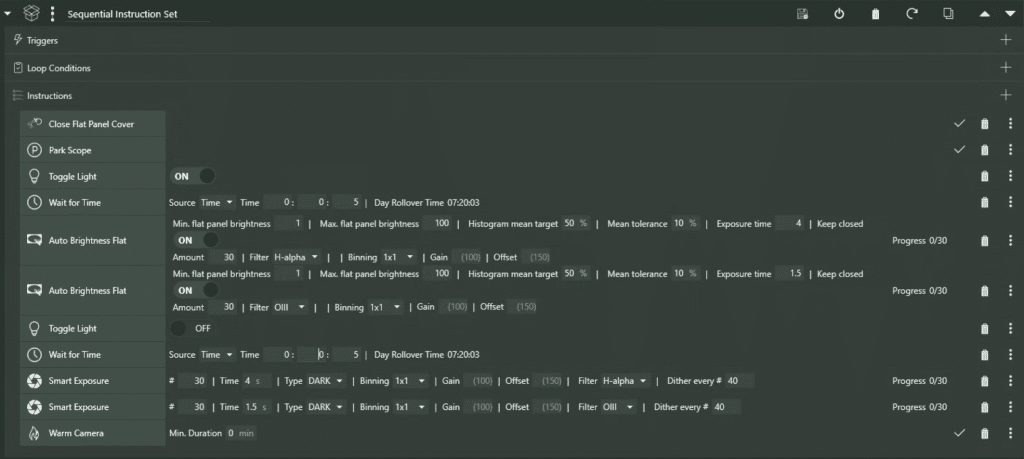Add a new trigger with plus icon
The height and width of the screenshot is (459, 1024).
click(1006, 40)
